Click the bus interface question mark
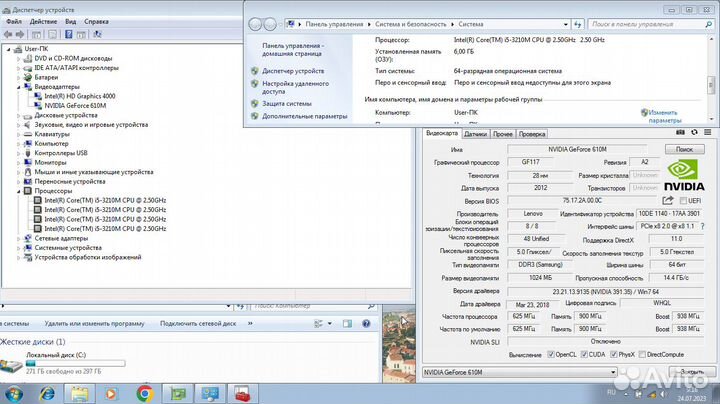This screenshot has width=720, height=404. [703, 226]
